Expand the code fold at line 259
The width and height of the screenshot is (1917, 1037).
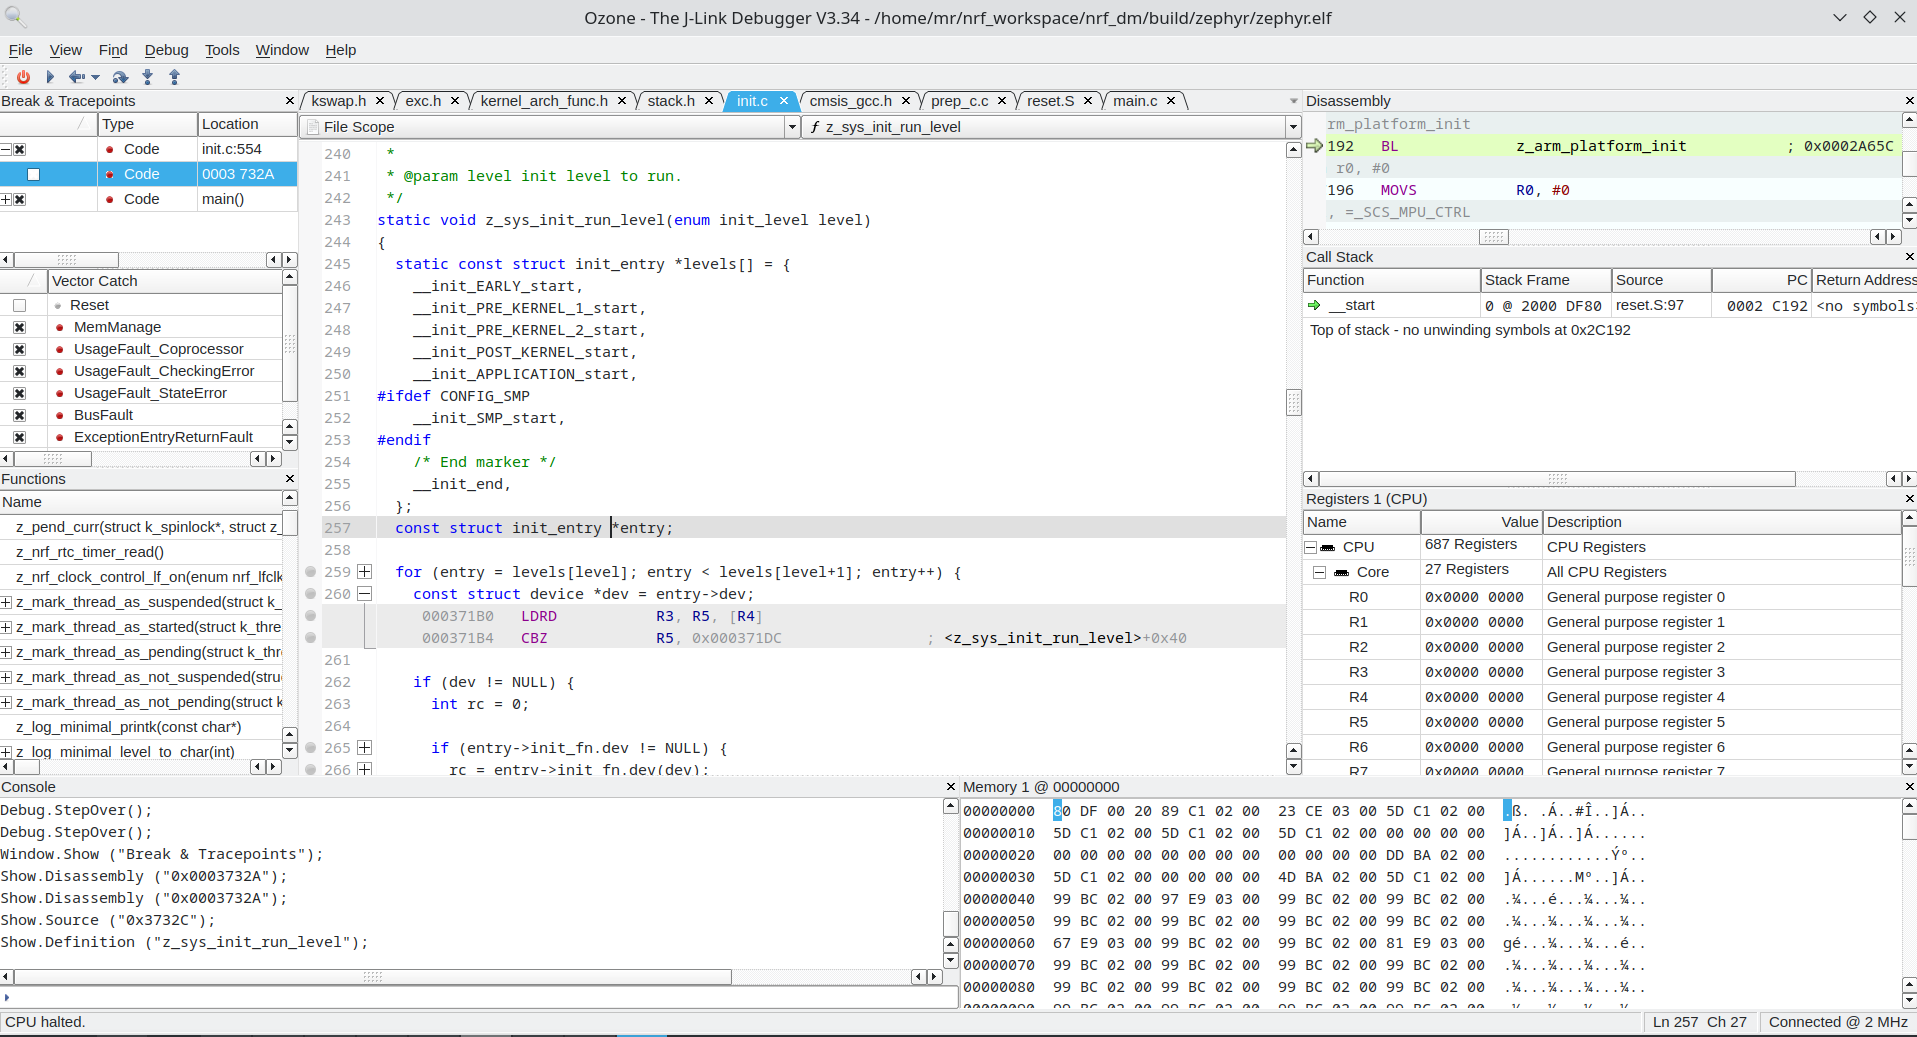pyautogui.click(x=364, y=572)
